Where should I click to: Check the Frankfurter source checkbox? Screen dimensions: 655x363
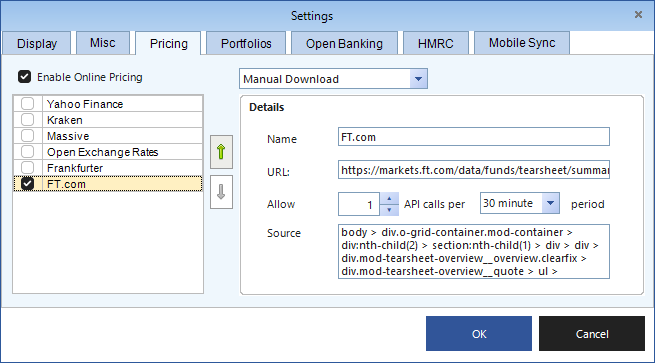click(28, 168)
